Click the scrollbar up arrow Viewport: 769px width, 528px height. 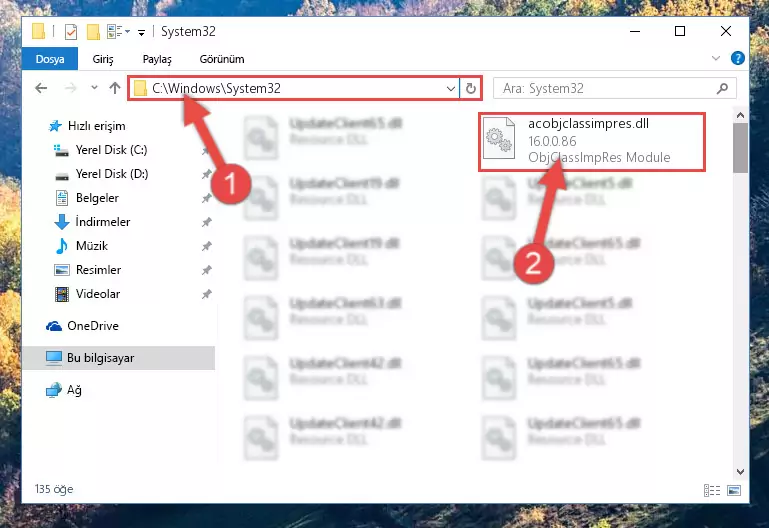click(x=741, y=116)
